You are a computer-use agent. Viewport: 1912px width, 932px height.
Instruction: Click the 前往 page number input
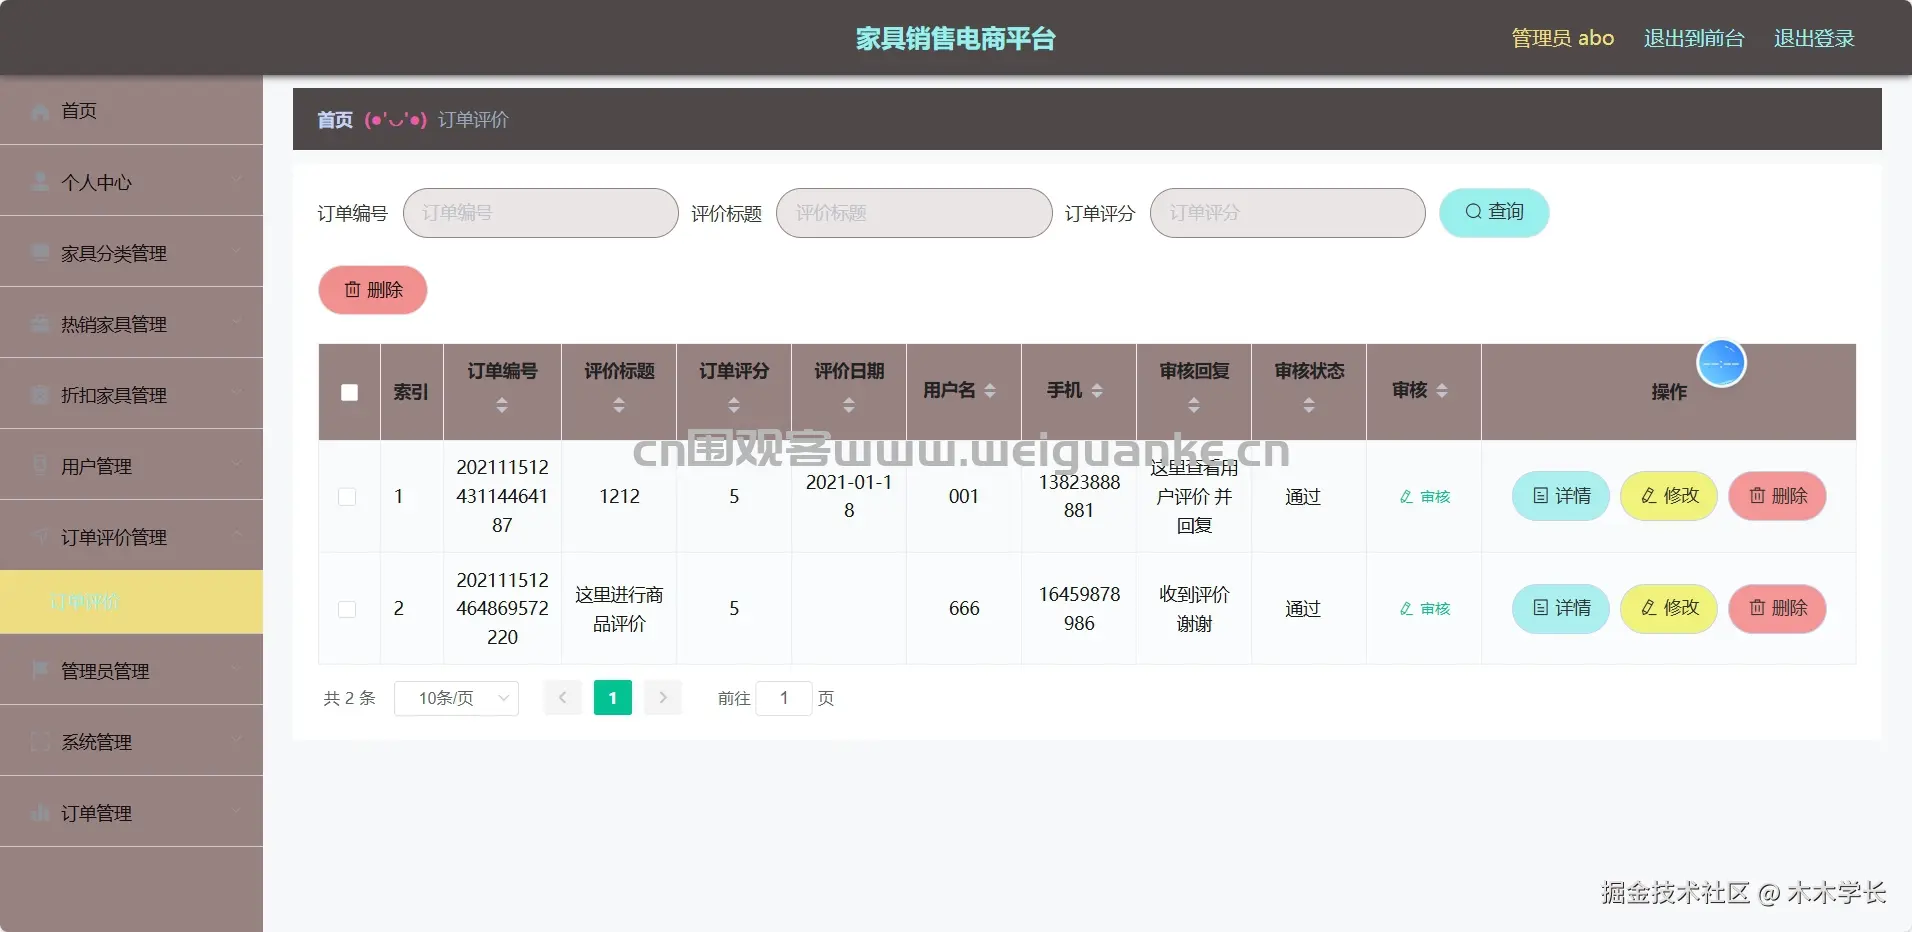click(x=784, y=698)
